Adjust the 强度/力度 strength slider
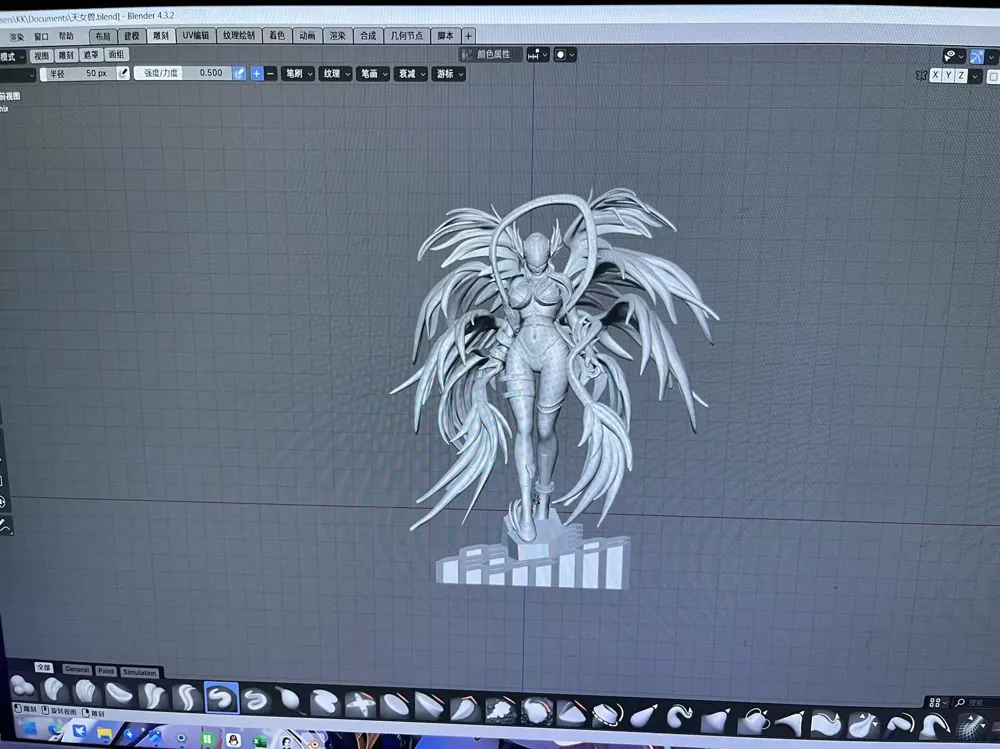The height and width of the screenshot is (749, 1000). click(183, 73)
